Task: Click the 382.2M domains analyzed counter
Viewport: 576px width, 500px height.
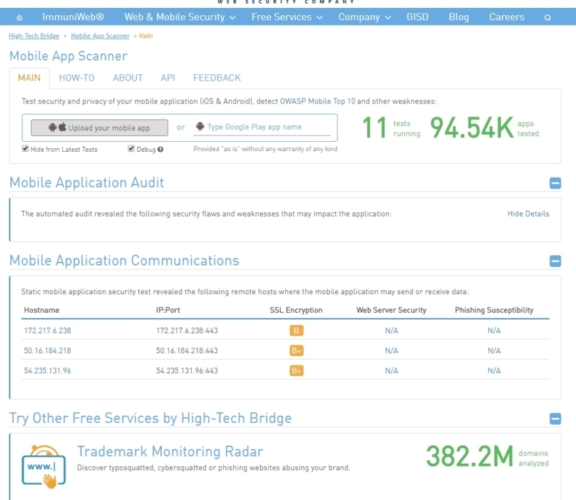Action: (x=487, y=457)
